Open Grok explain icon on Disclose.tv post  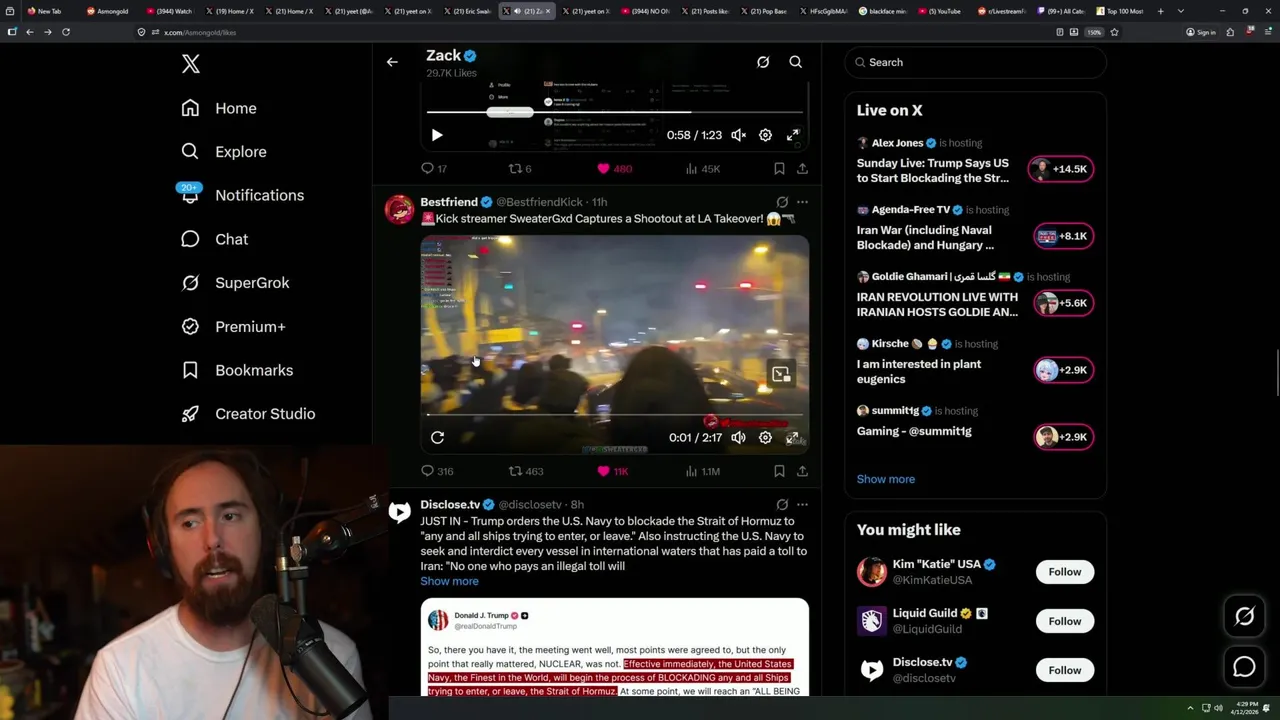coord(782,505)
